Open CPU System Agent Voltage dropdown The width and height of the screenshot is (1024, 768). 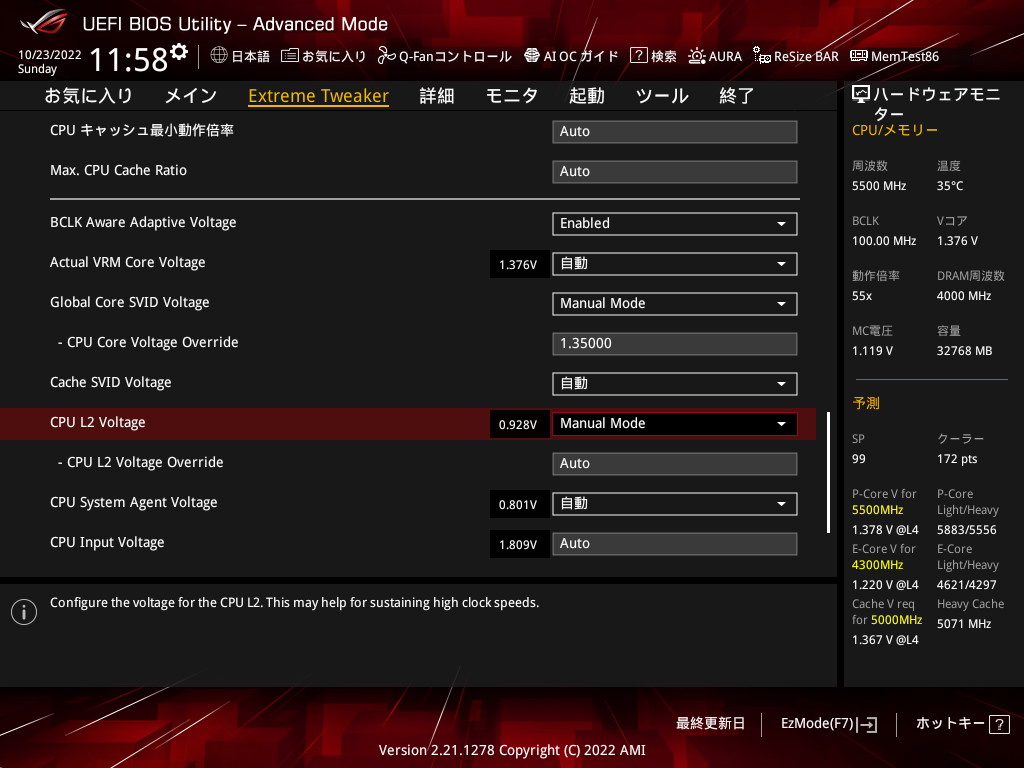tap(675, 504)
